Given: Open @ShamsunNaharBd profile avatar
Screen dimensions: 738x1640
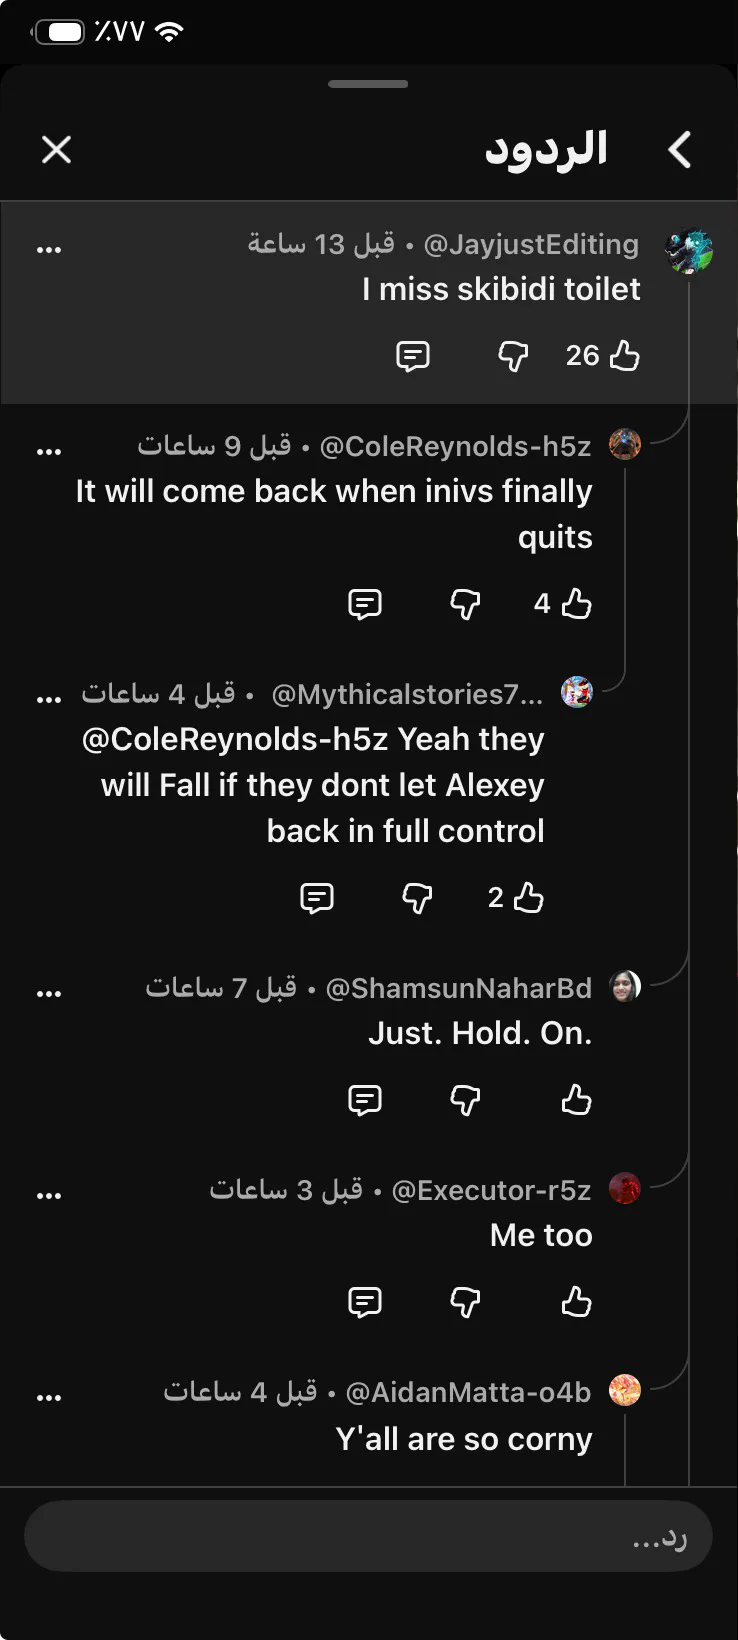Looking at the screenshot, I should click(x=625, y=987).
